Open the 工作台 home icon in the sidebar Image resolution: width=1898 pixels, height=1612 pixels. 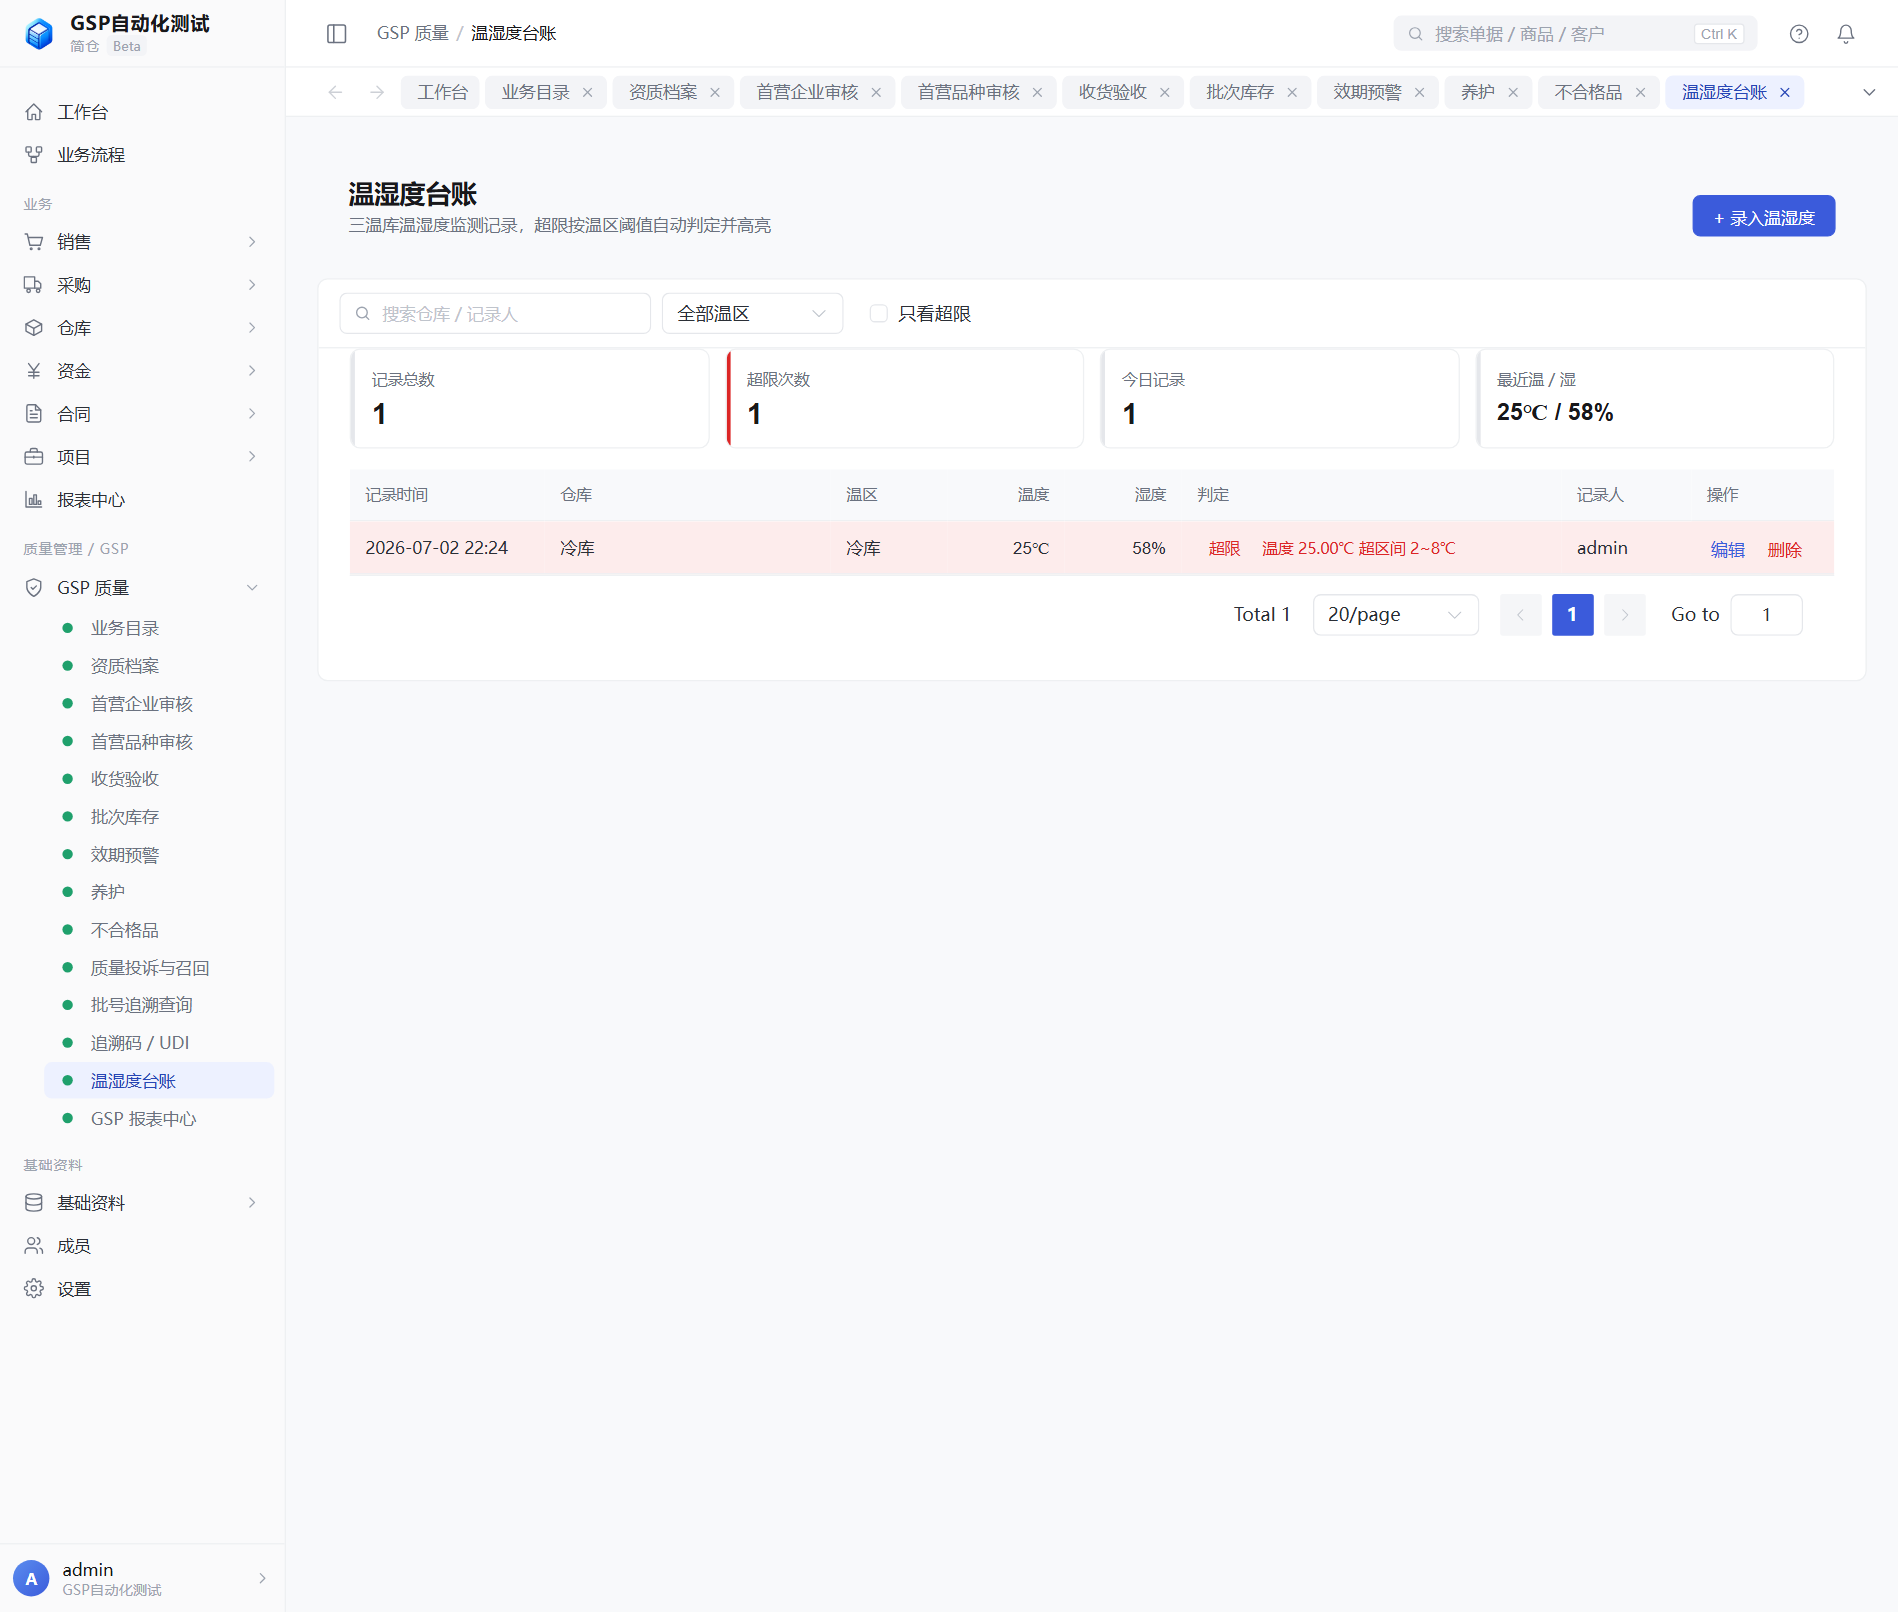coord(34,112)
